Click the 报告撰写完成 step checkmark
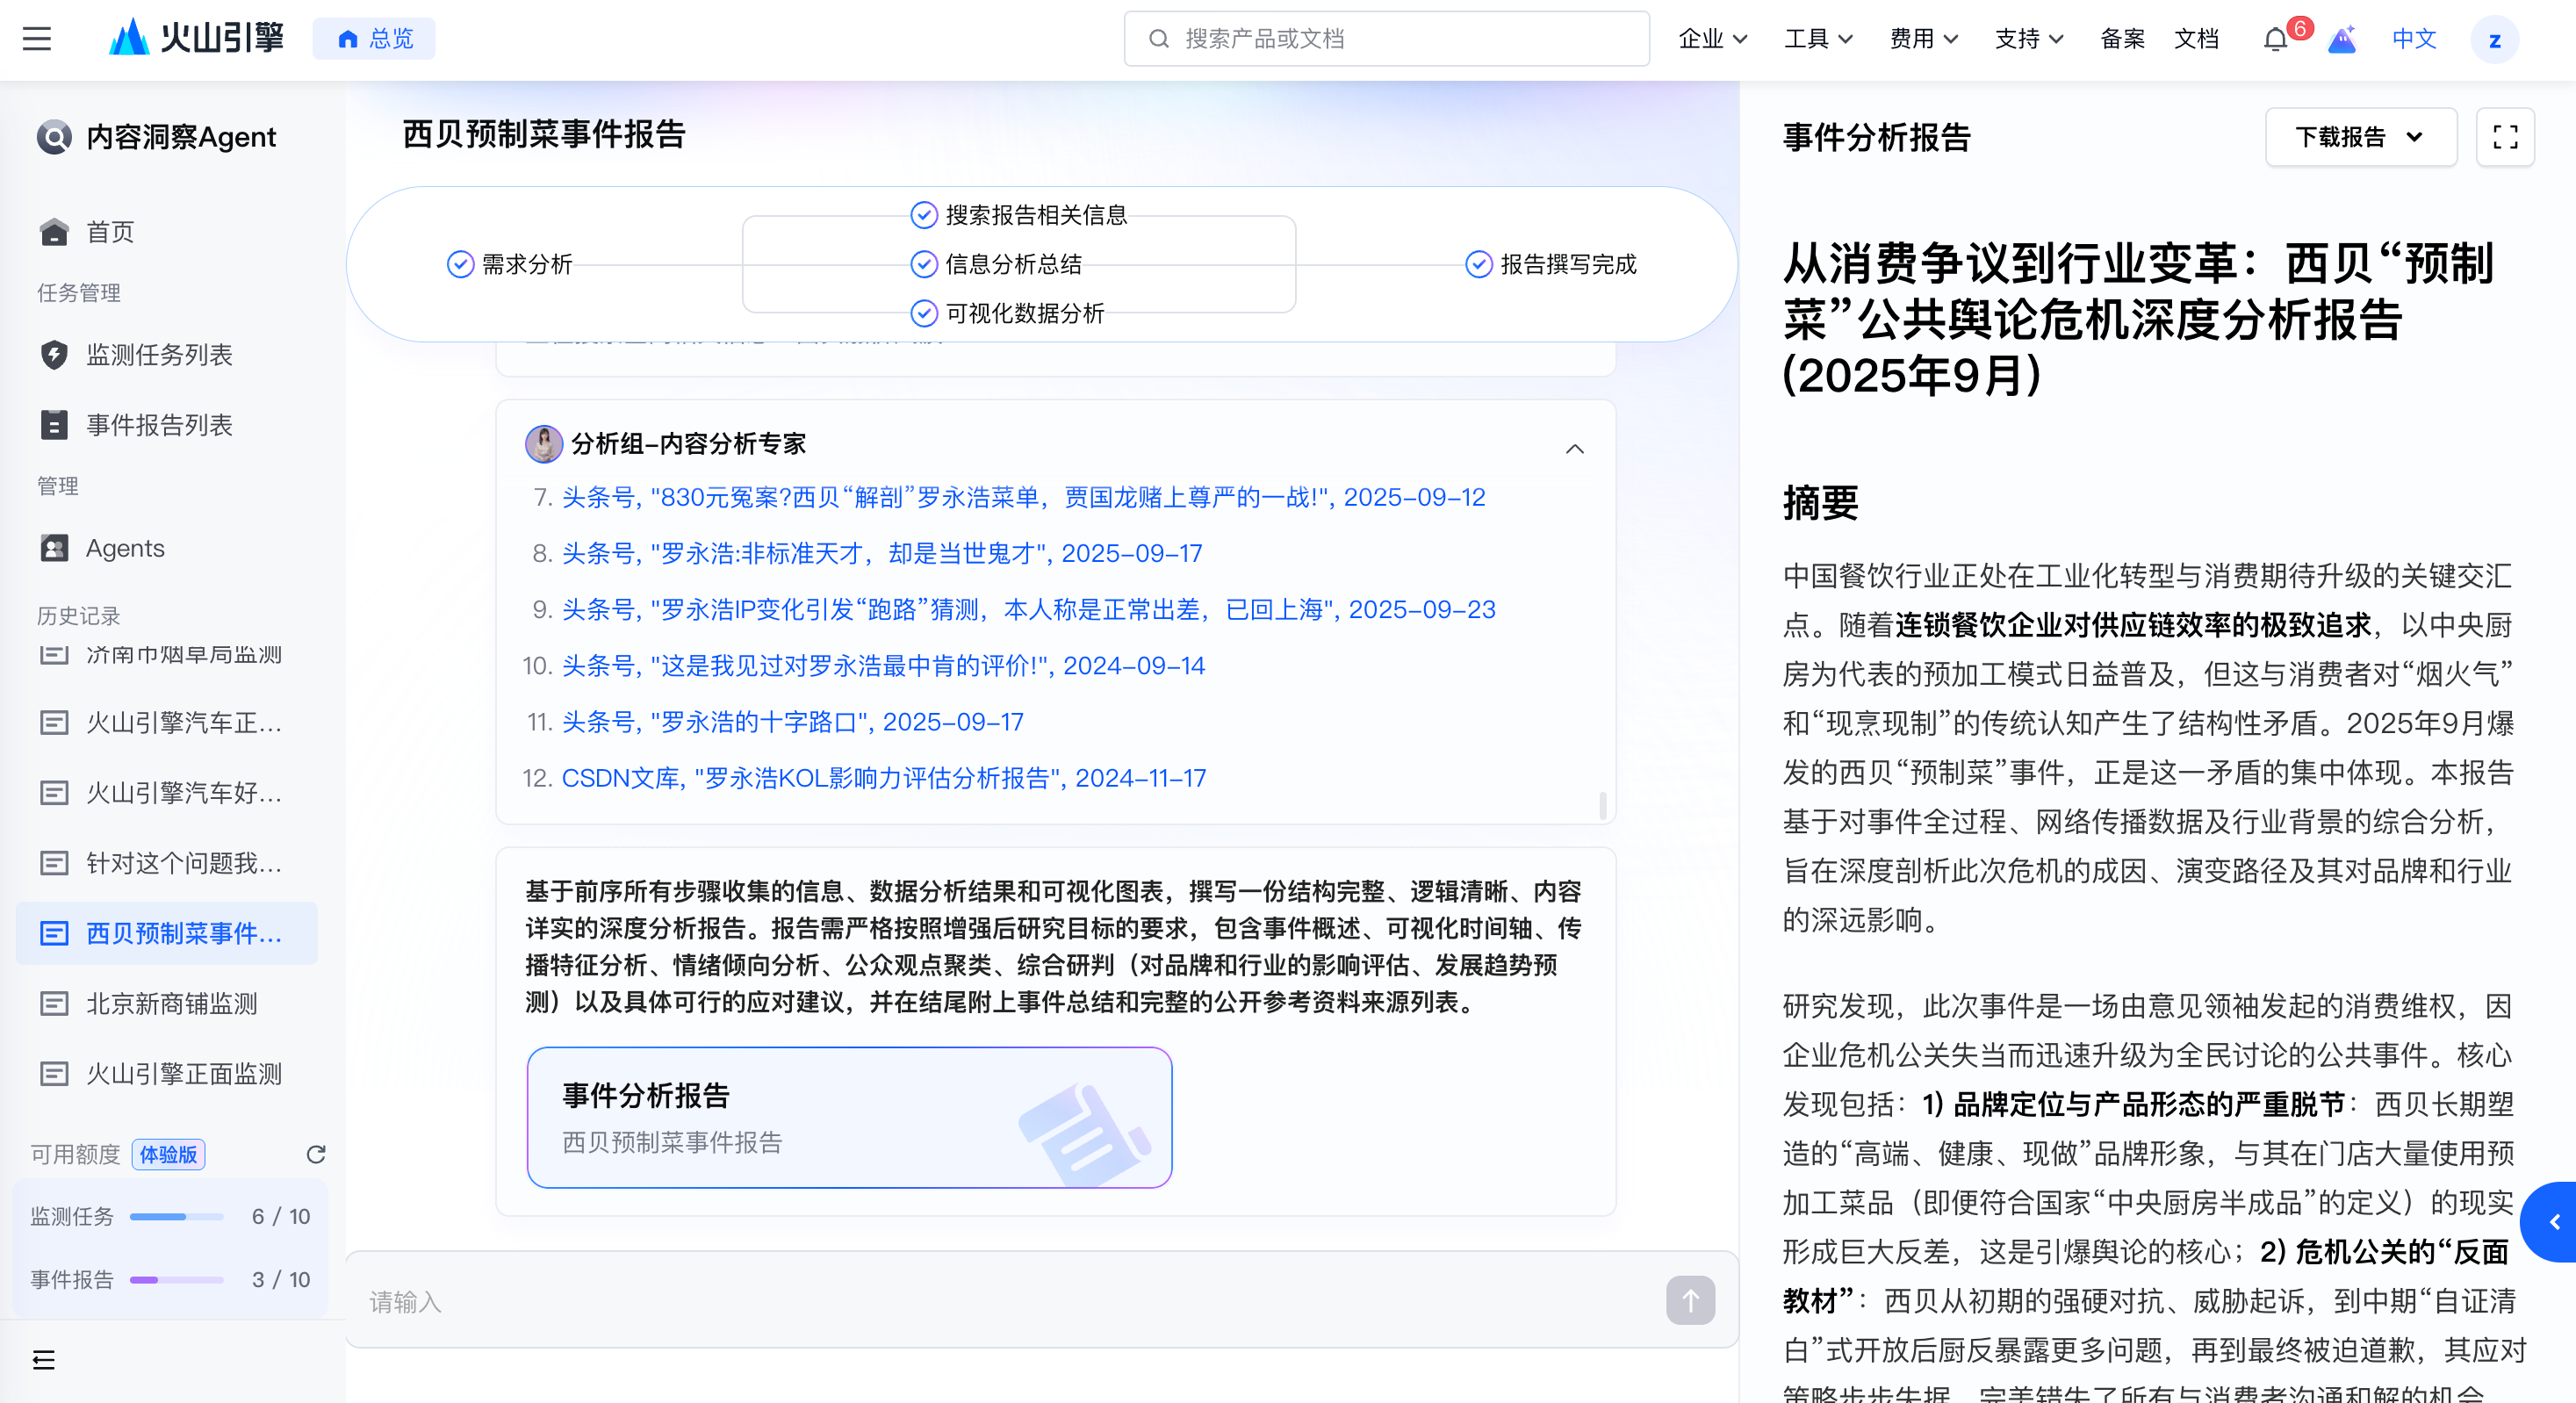The height and width of the screenshot is (1403, 2576). click(1478, 264)
